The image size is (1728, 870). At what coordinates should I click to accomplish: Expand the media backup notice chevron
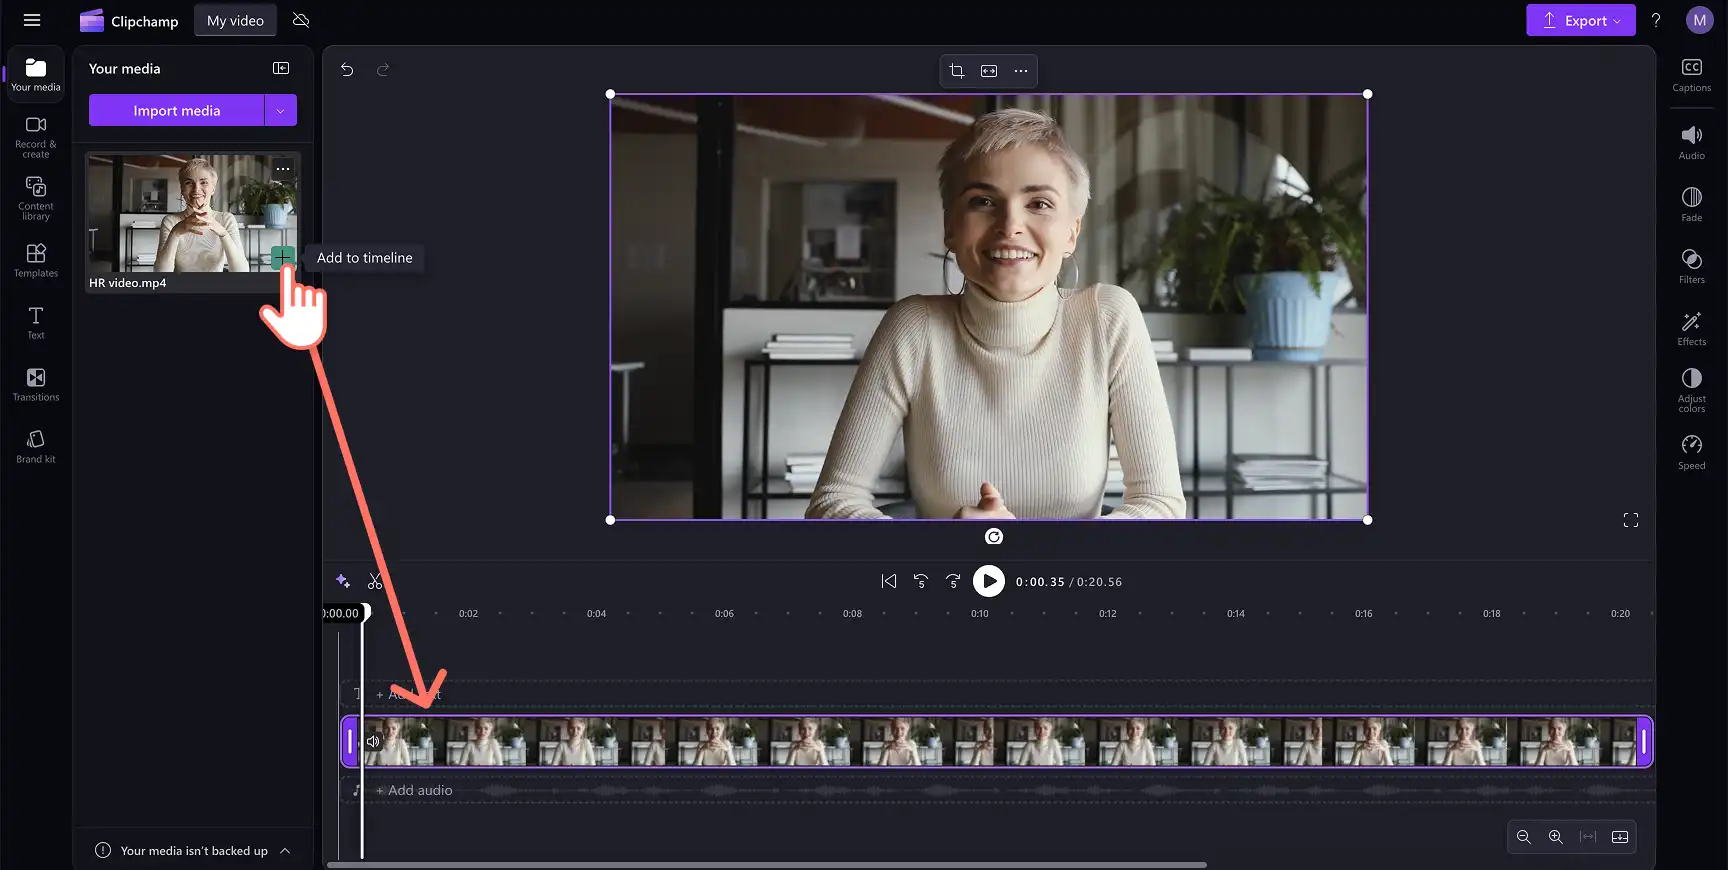pos(285,851)
